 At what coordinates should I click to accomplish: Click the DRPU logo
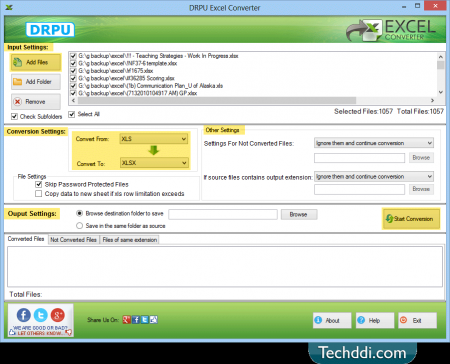[x=50, y=30]
